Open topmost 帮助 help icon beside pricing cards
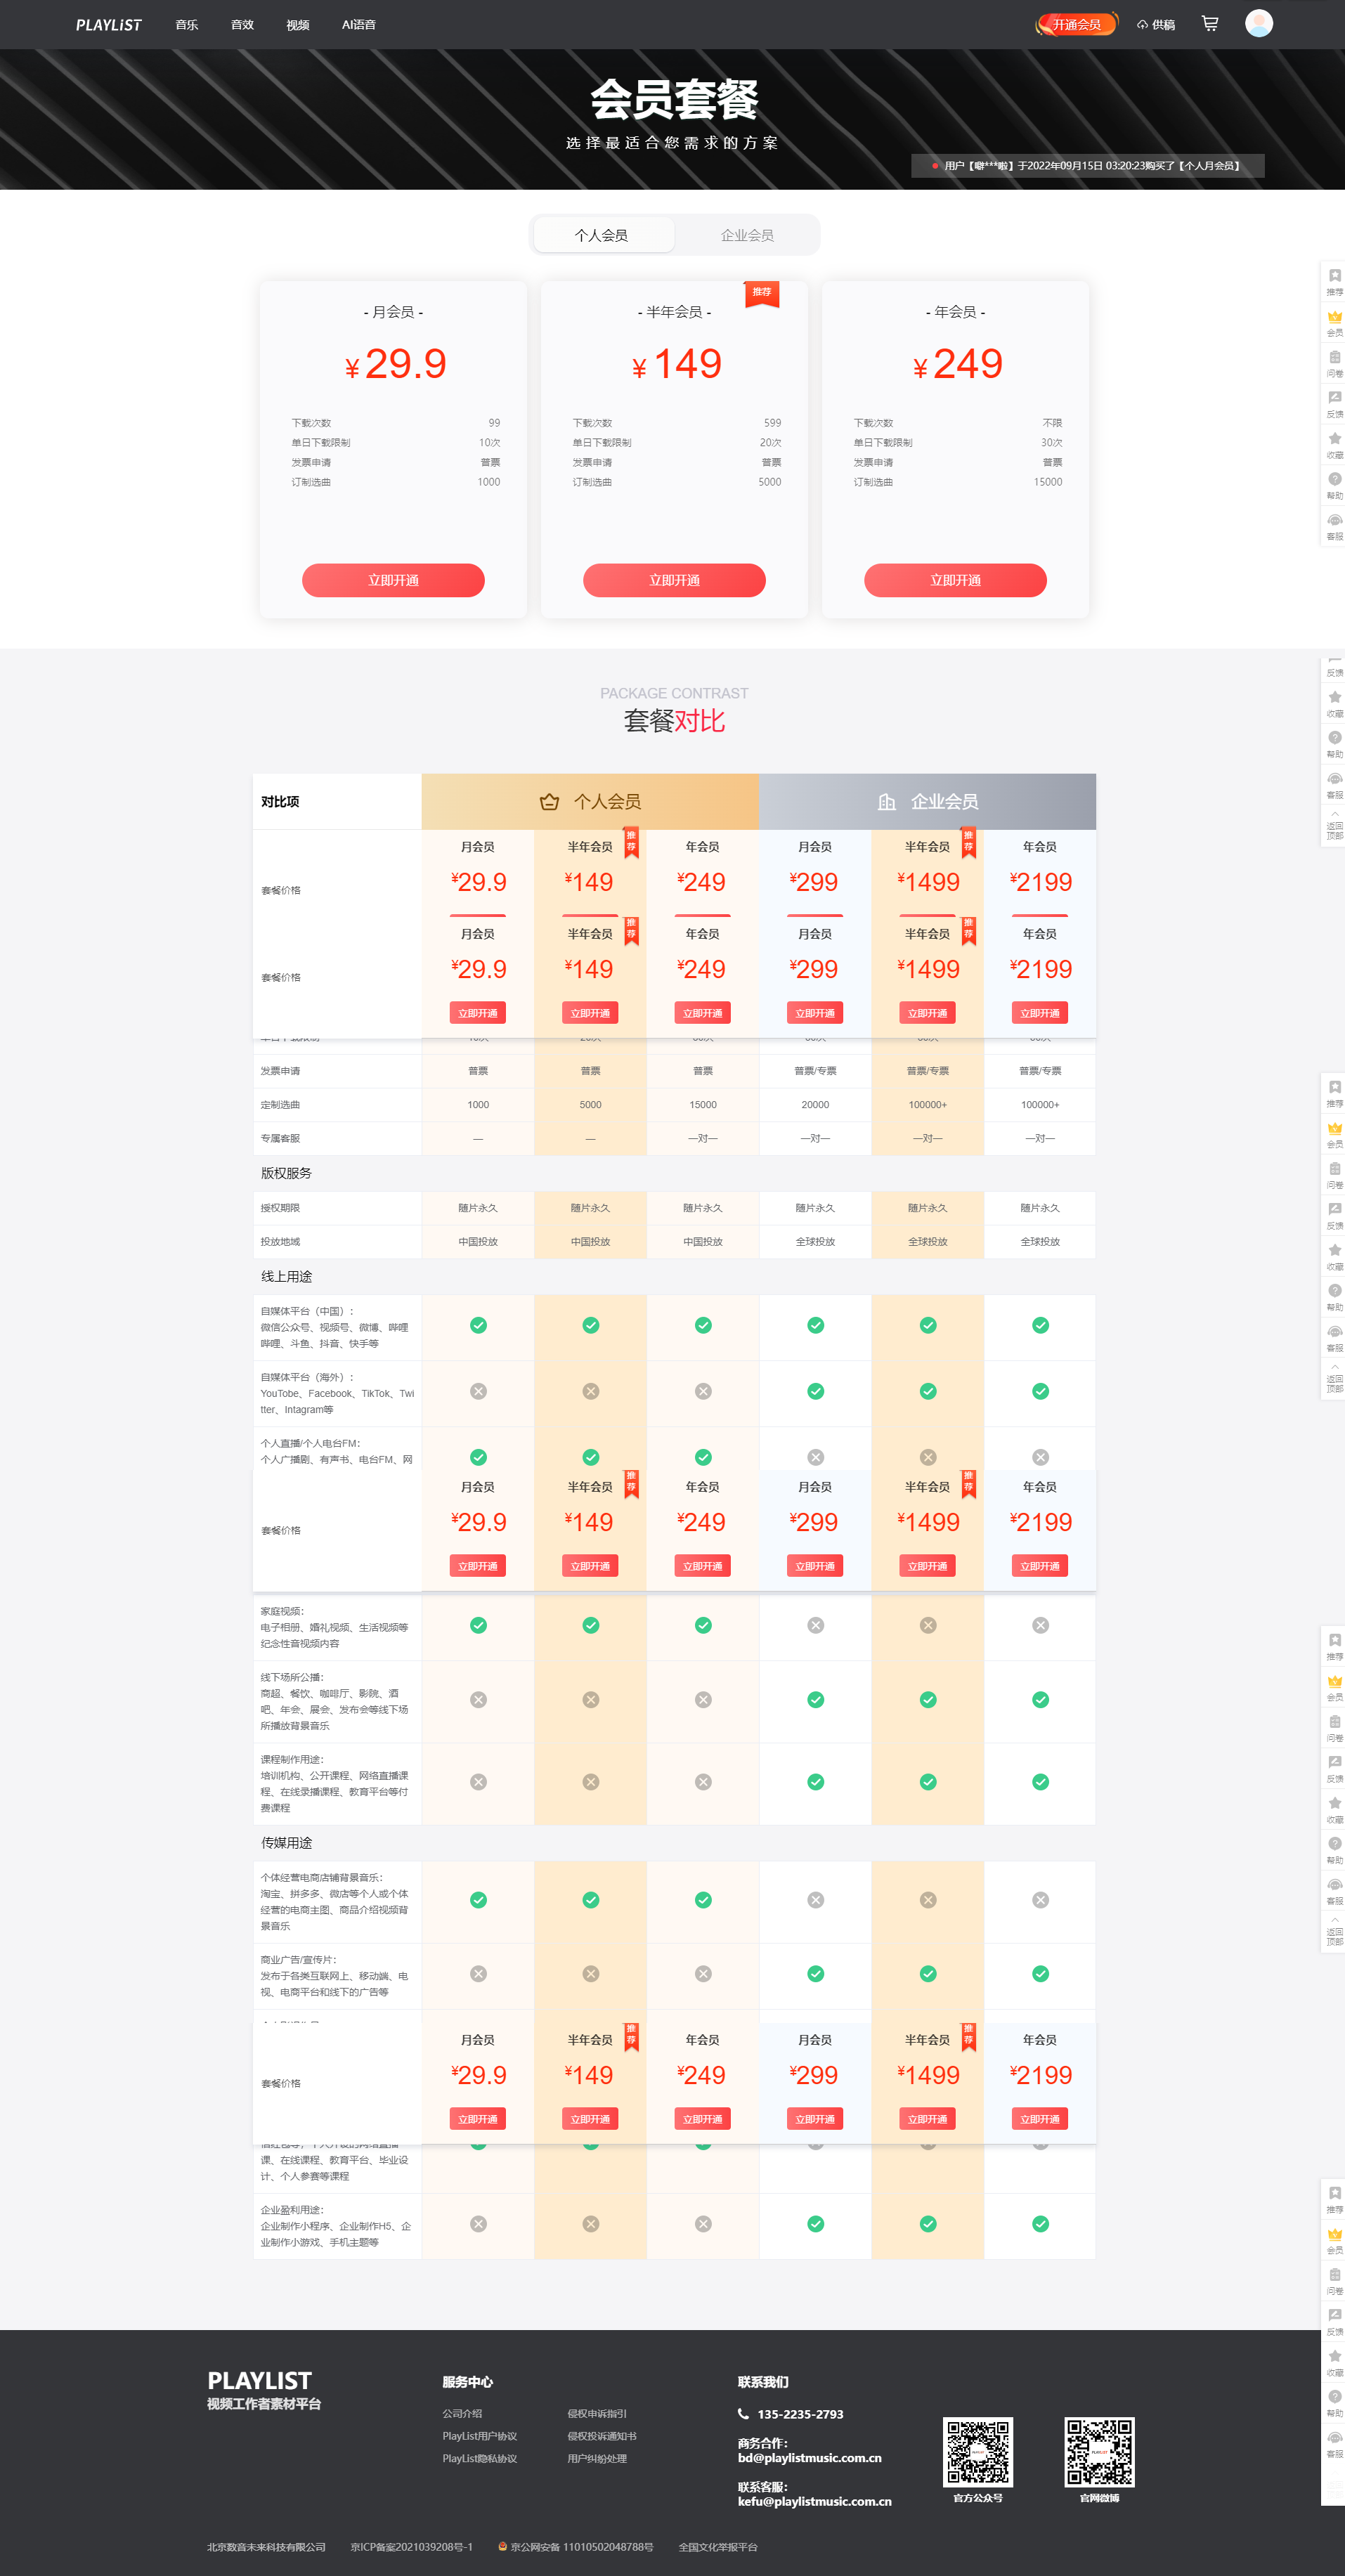The image size is (1345, 2576). [1334, 480]
